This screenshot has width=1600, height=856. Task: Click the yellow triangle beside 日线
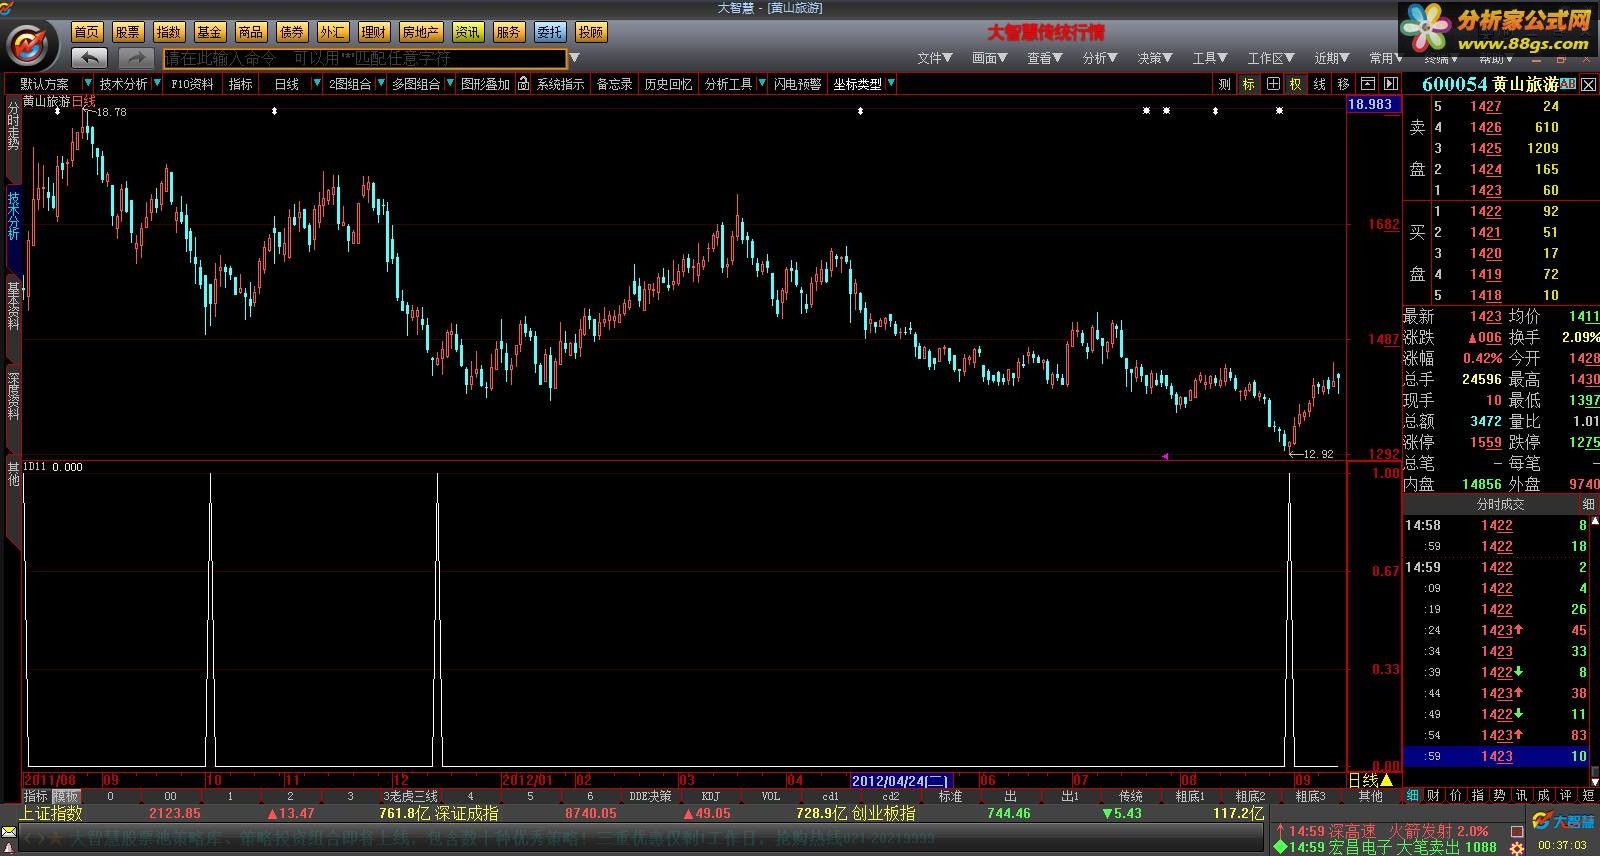pyautogui.click(x=1387, y=780)
